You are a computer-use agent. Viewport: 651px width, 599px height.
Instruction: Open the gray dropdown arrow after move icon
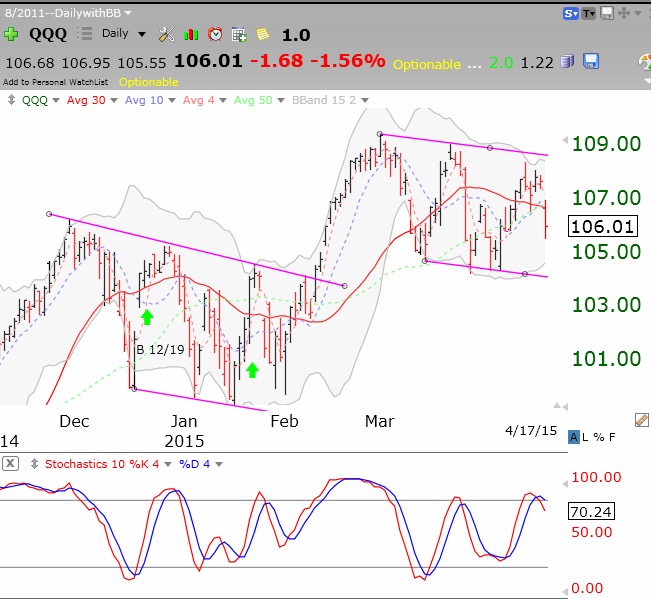[x=638, y=13]
